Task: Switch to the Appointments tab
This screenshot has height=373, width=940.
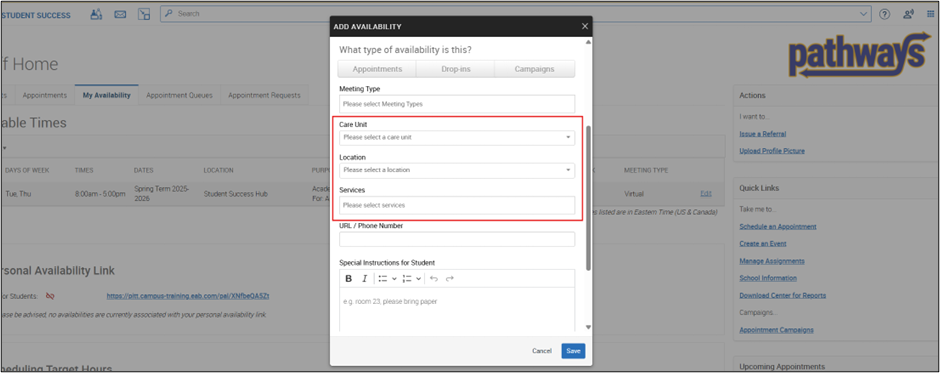Action: tap(44, 95)
